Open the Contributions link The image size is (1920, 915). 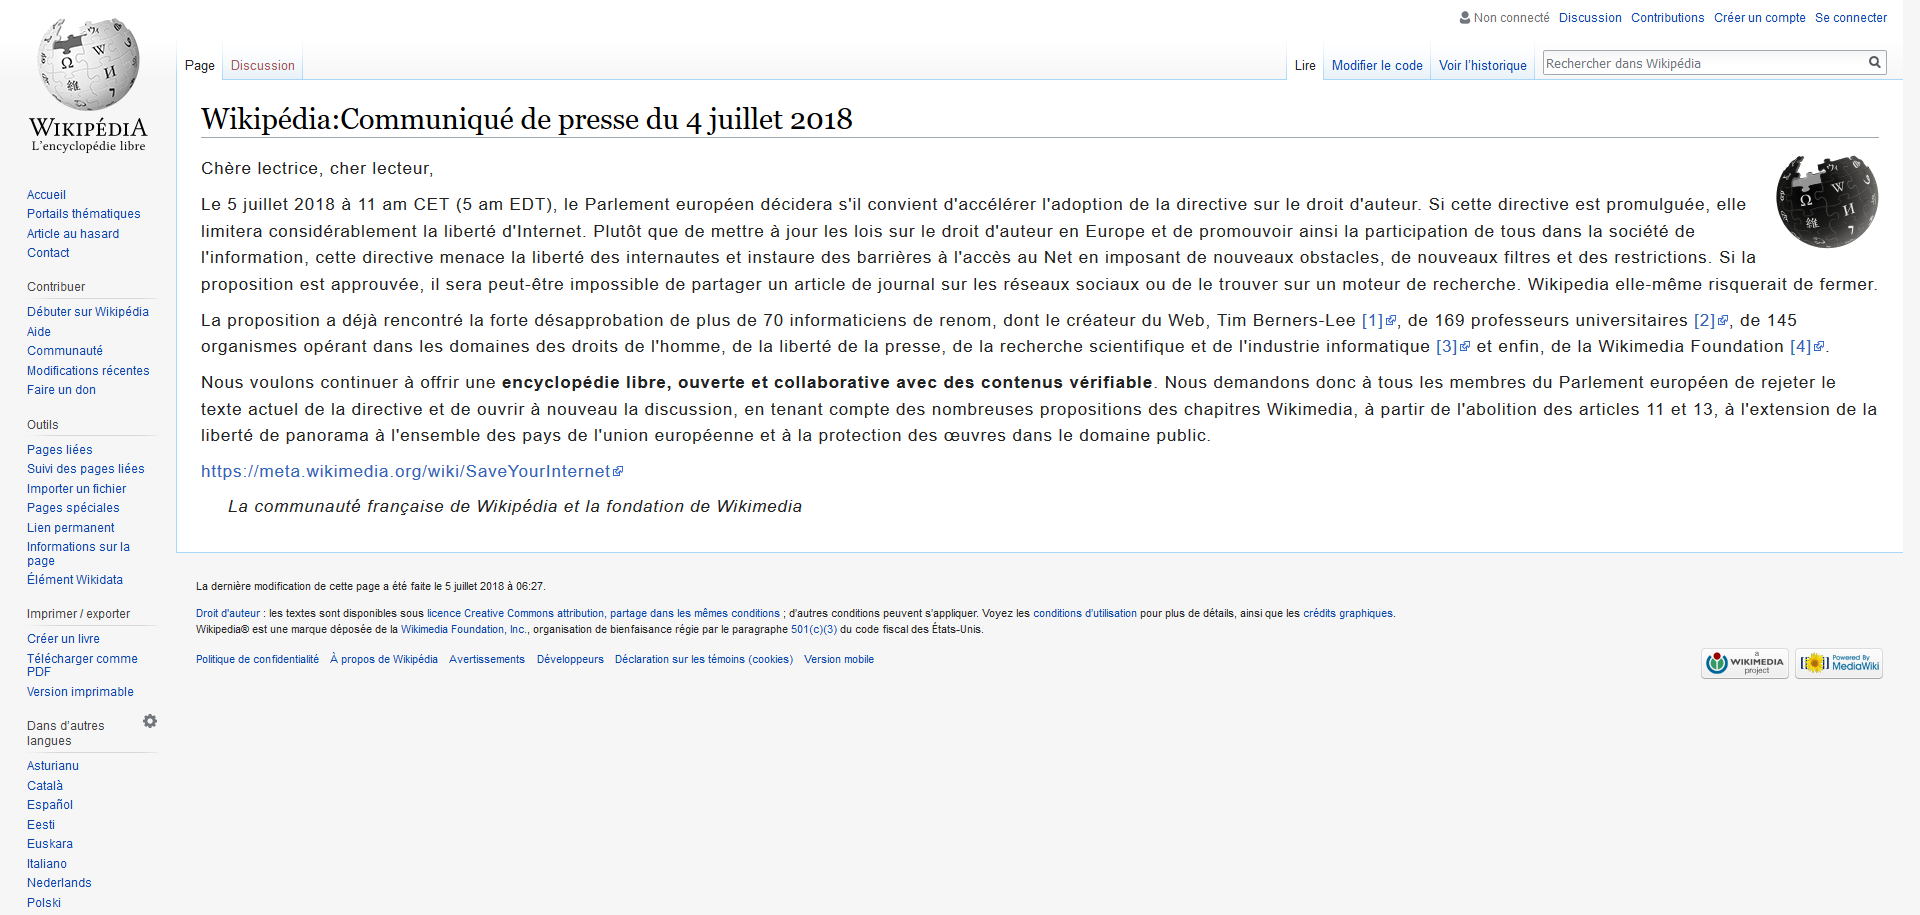coord(1667,18)
